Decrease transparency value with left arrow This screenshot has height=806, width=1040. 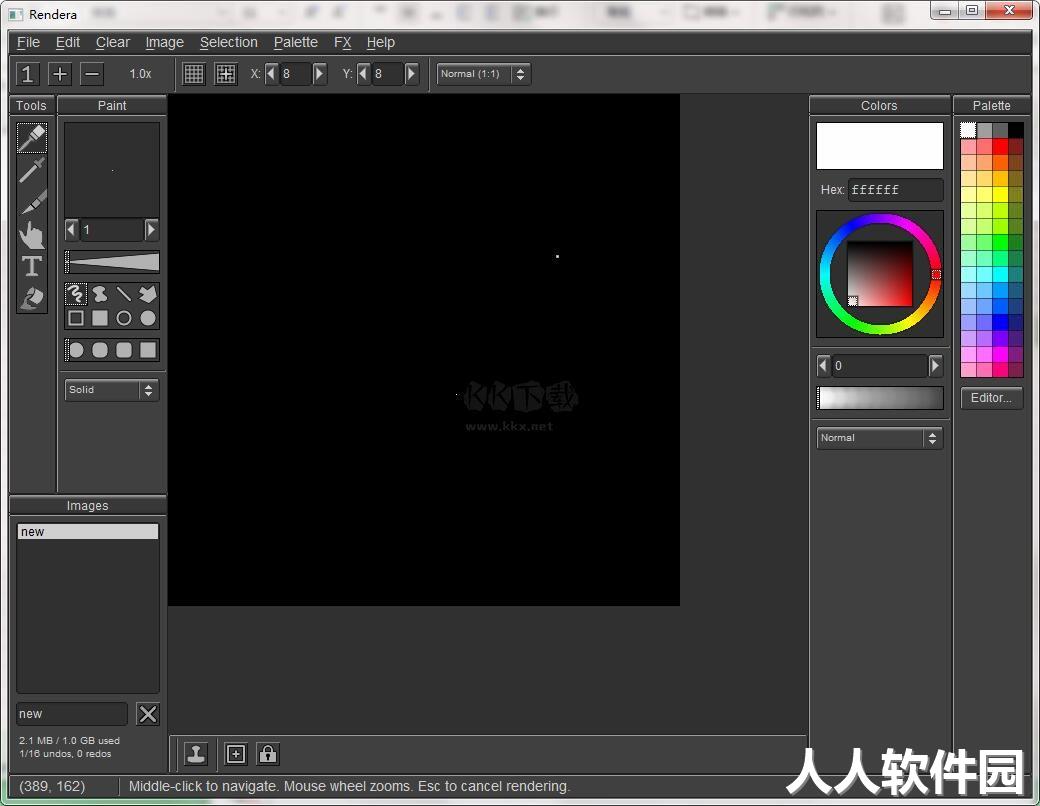pyautogui.click(x=824, y=366)
